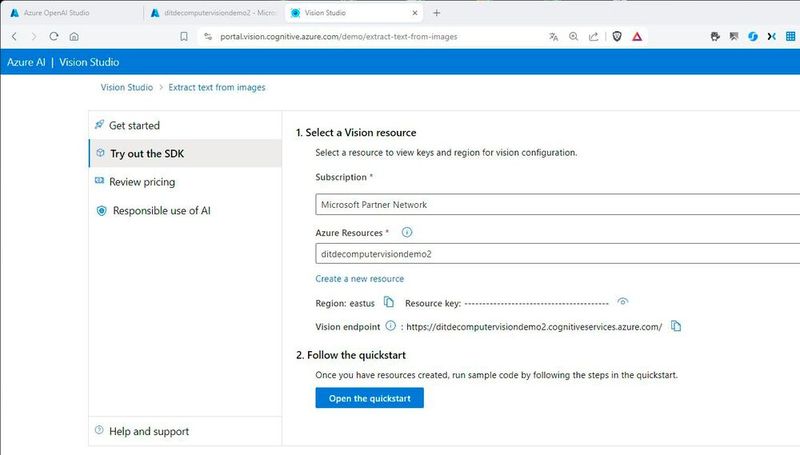The height and width of the screenshot is (455, 800).
Task: Click the masked Resource key value
Action: (x=537, y=304)
